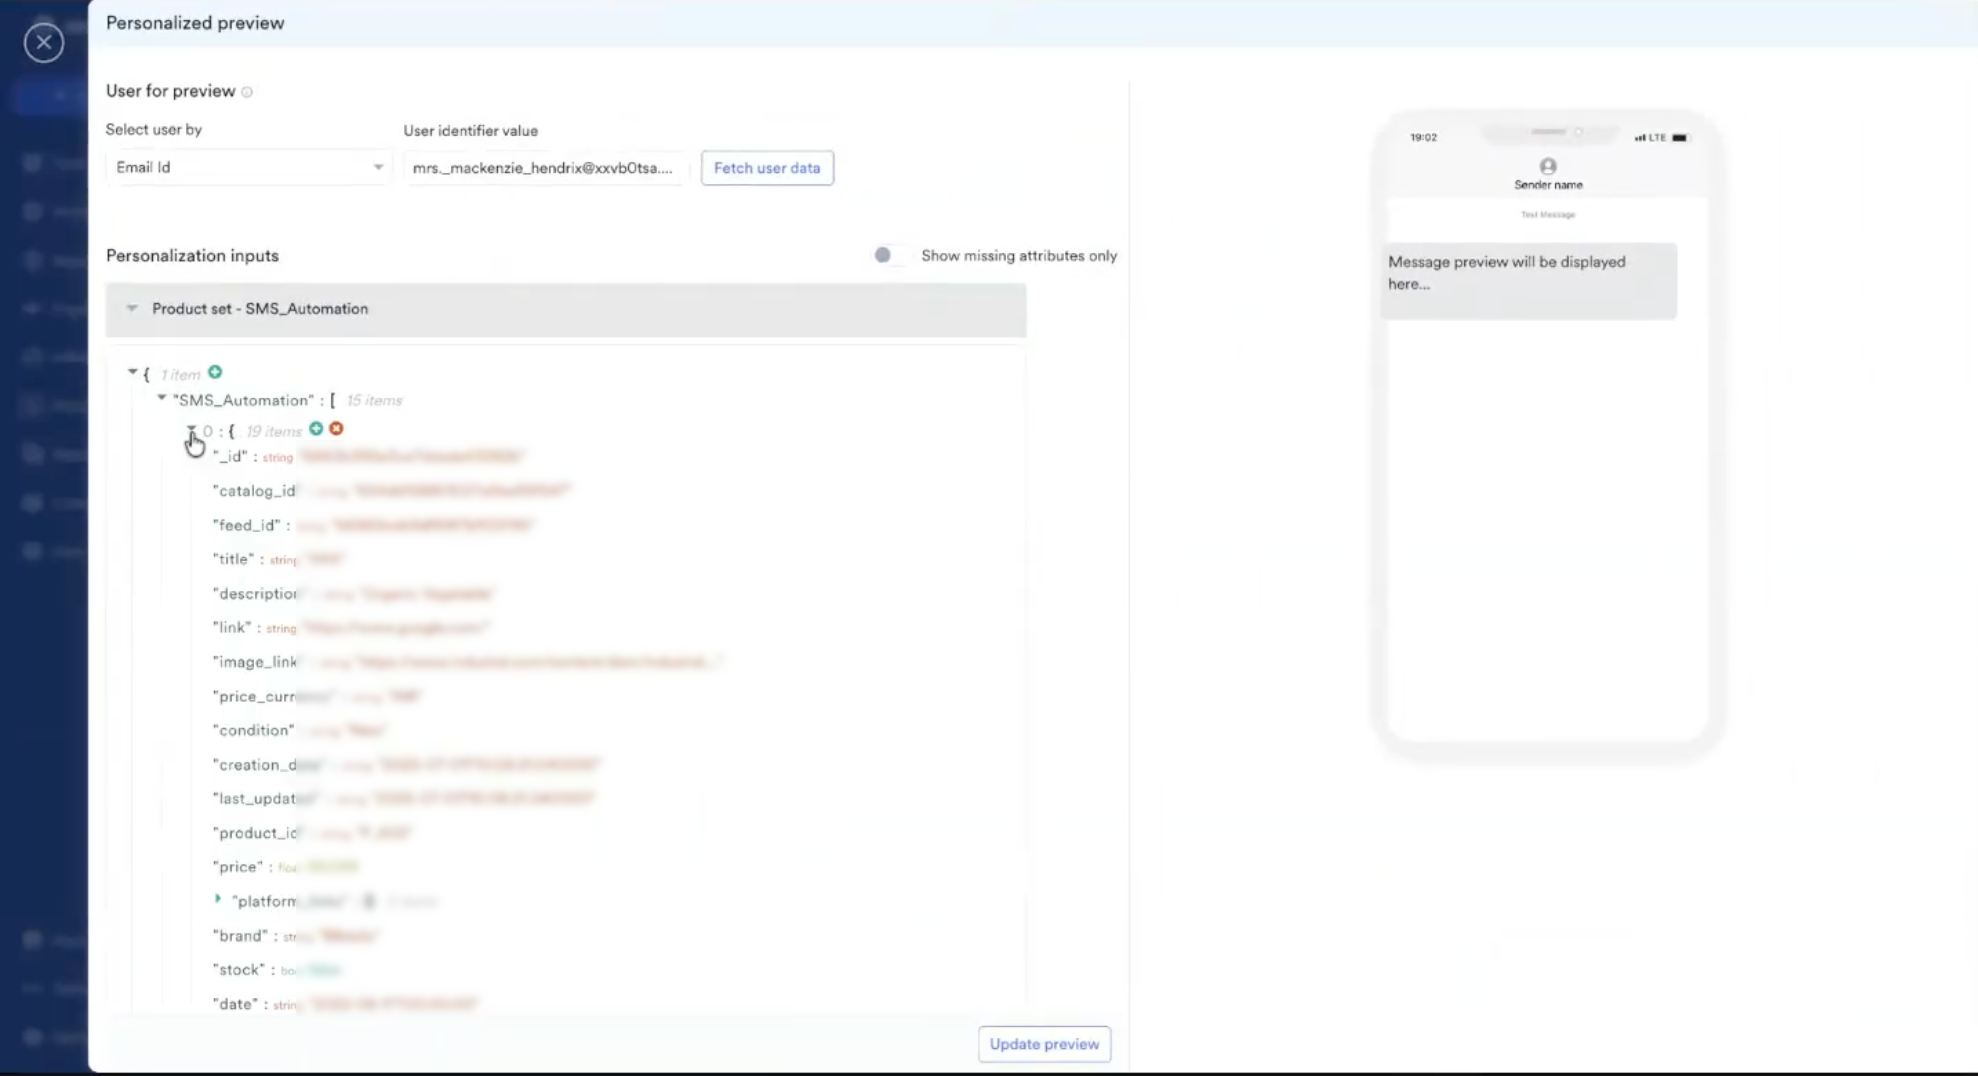Select the "price" key
This screenshot has height=1076, width=1978.
click(x=238, y=867)
